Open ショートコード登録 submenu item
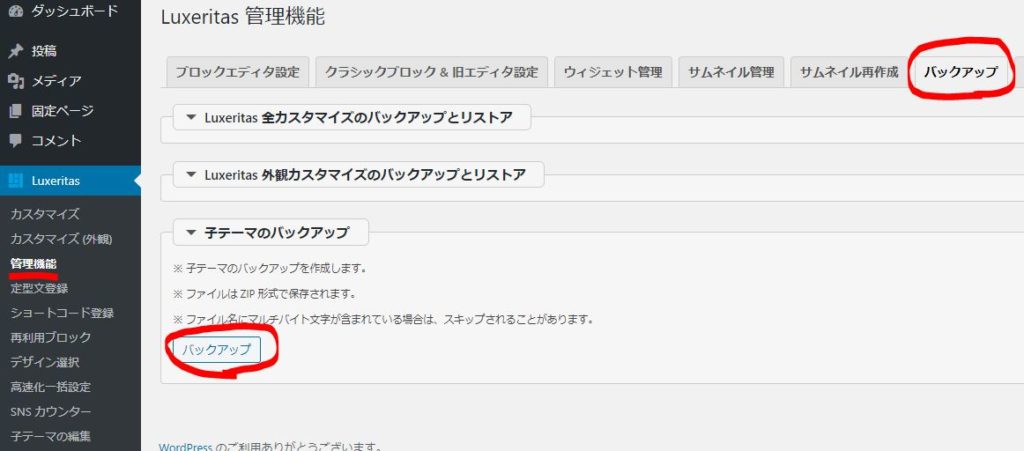Screen dimensions: 1024x451 pyautogui.click(x=62, y=313)
